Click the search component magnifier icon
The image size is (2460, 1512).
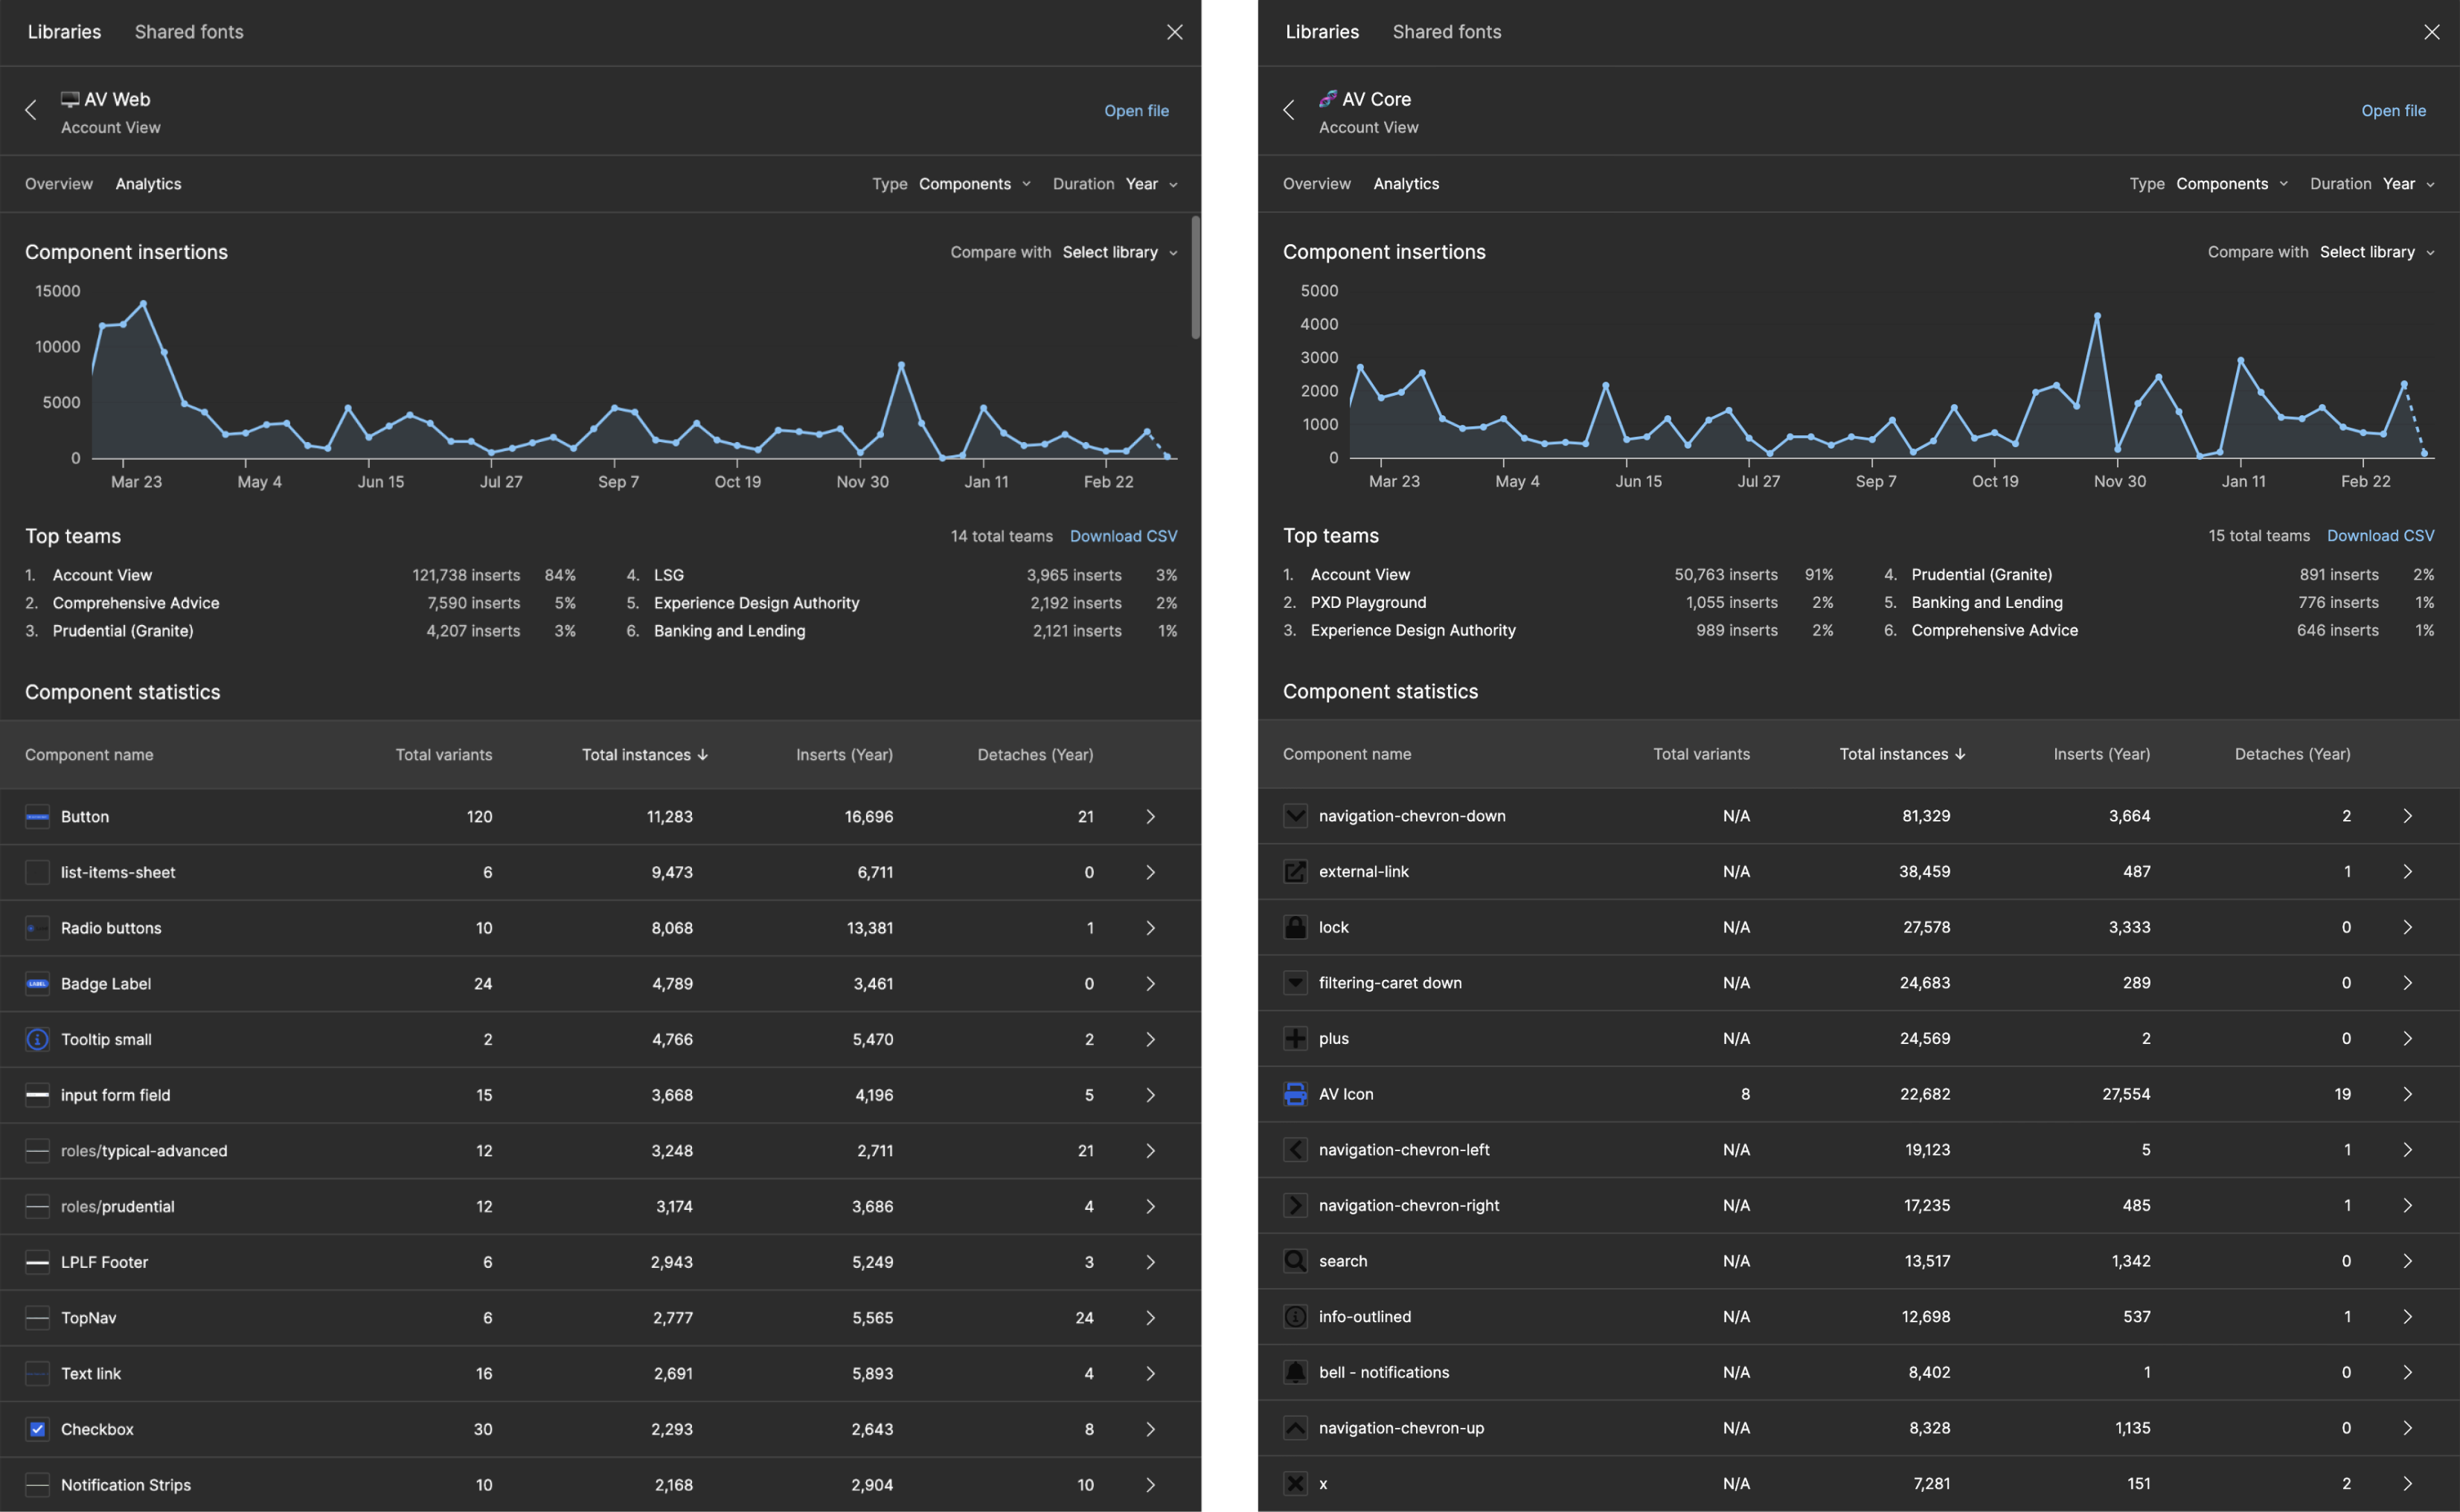[1295, 1261]
